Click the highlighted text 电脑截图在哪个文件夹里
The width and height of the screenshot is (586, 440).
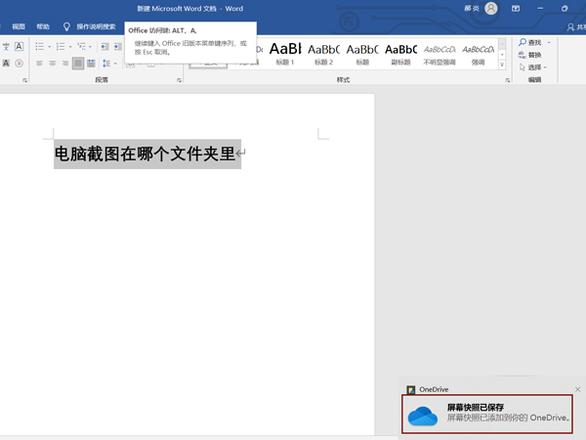(145, 154)
